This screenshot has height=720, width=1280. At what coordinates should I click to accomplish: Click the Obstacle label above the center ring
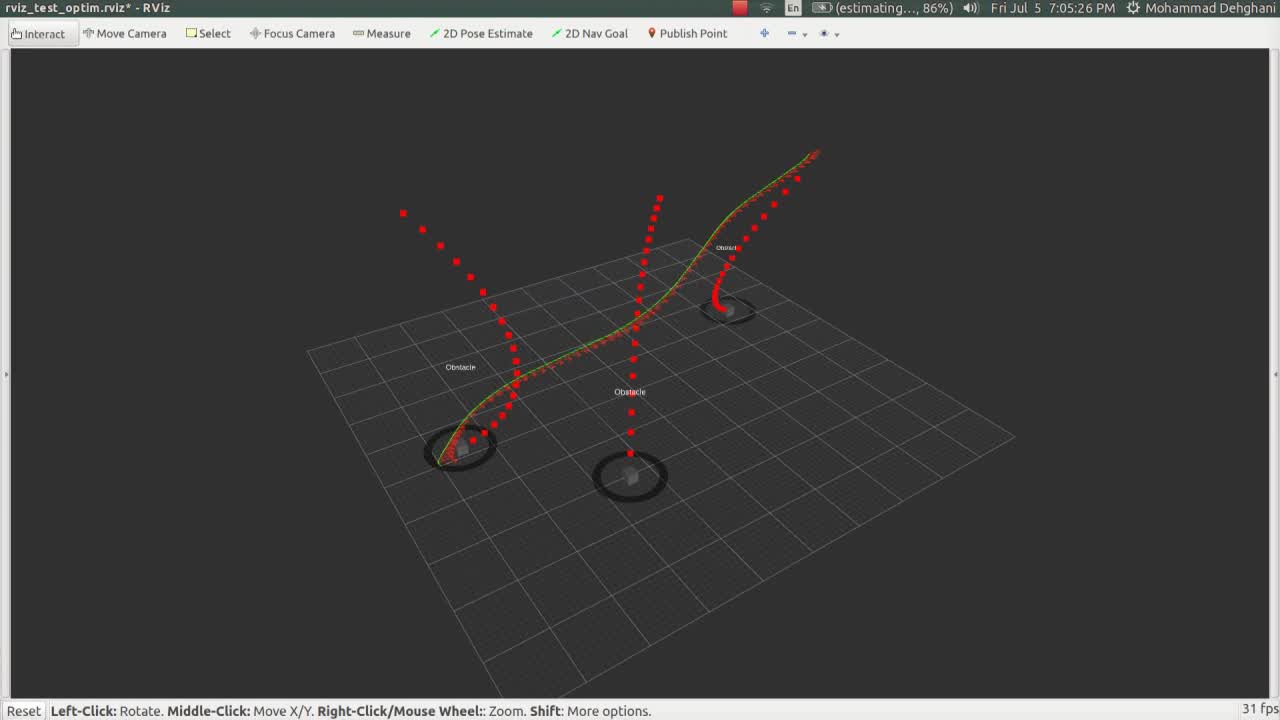[630, 392]
